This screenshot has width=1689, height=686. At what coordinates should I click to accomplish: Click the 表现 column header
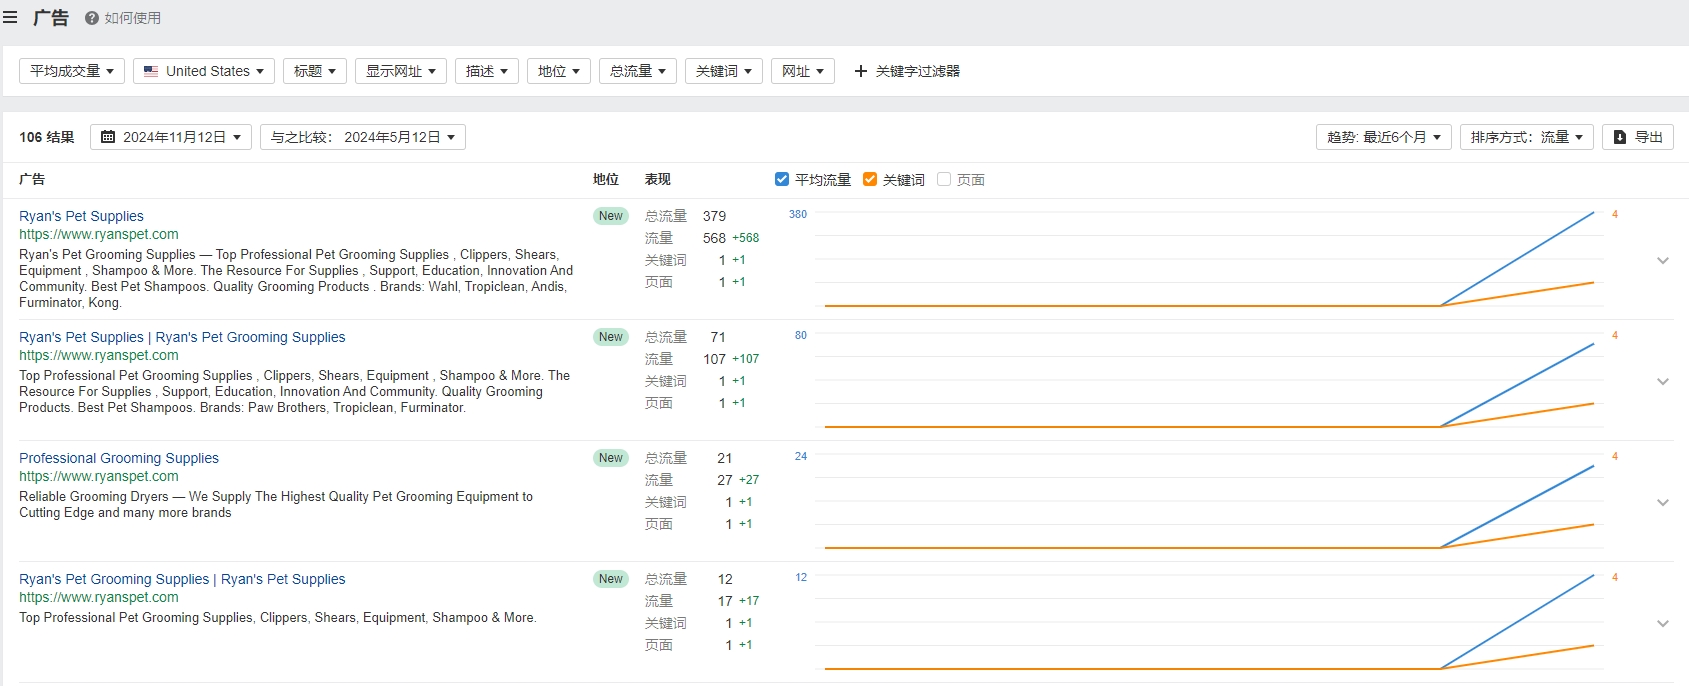[658, 179]
